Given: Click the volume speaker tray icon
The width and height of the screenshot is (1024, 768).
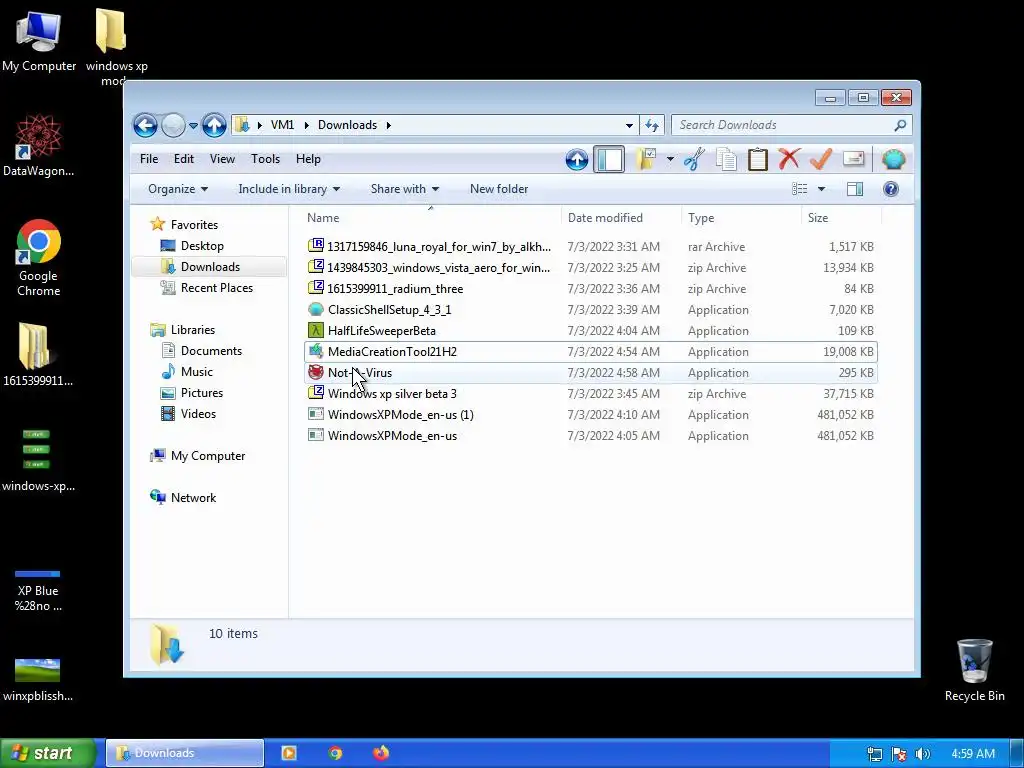Looking at the screenshot, I should click(922, 754).
